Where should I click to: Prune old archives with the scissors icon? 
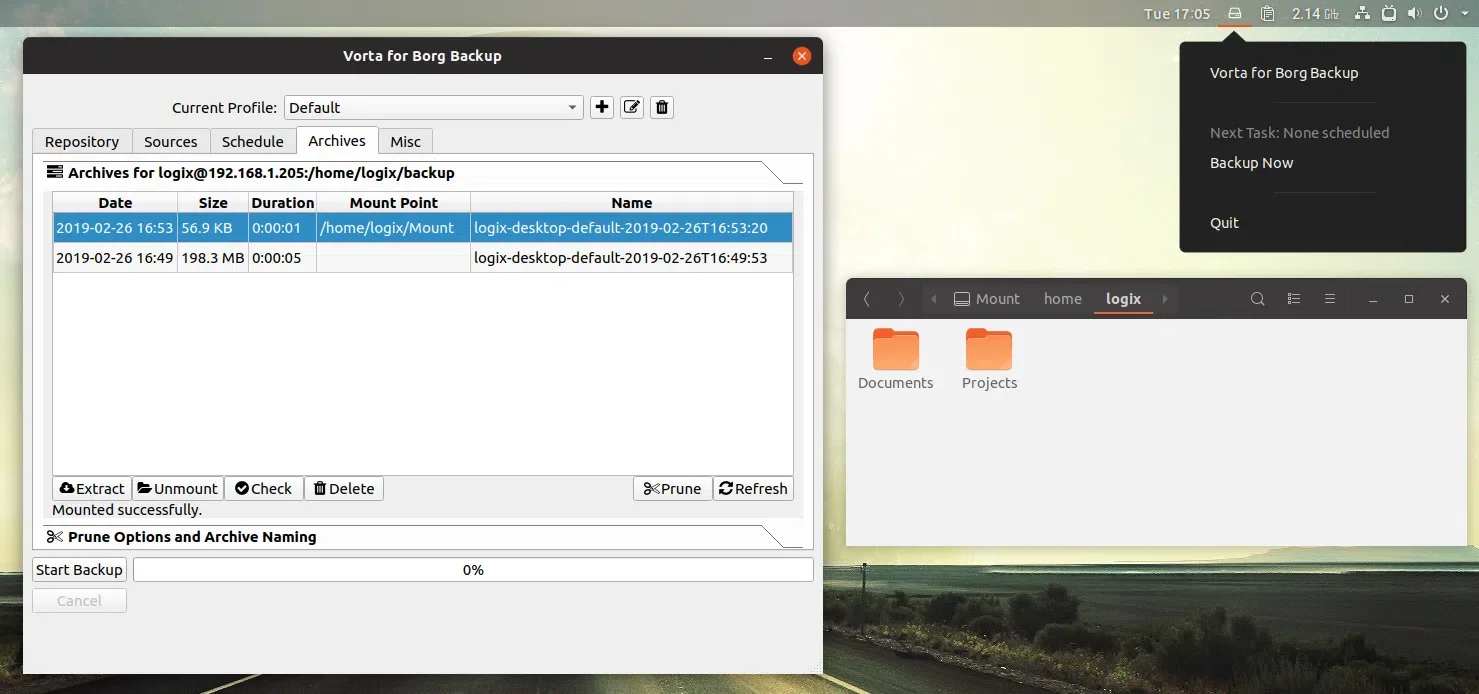click(672, 488)
